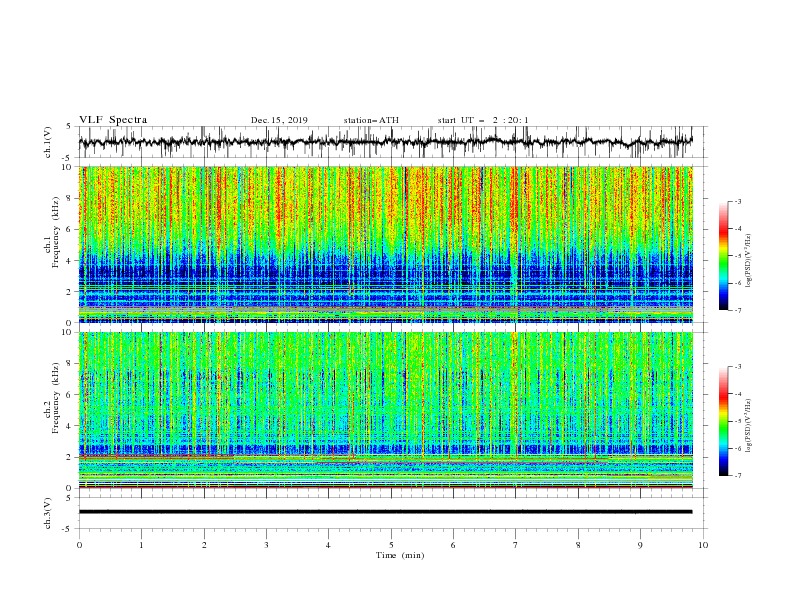This screenshot has height=612, width=792.
Task: Click the '4' kHz tick on ch.2 axis
Action: (71, 426)
